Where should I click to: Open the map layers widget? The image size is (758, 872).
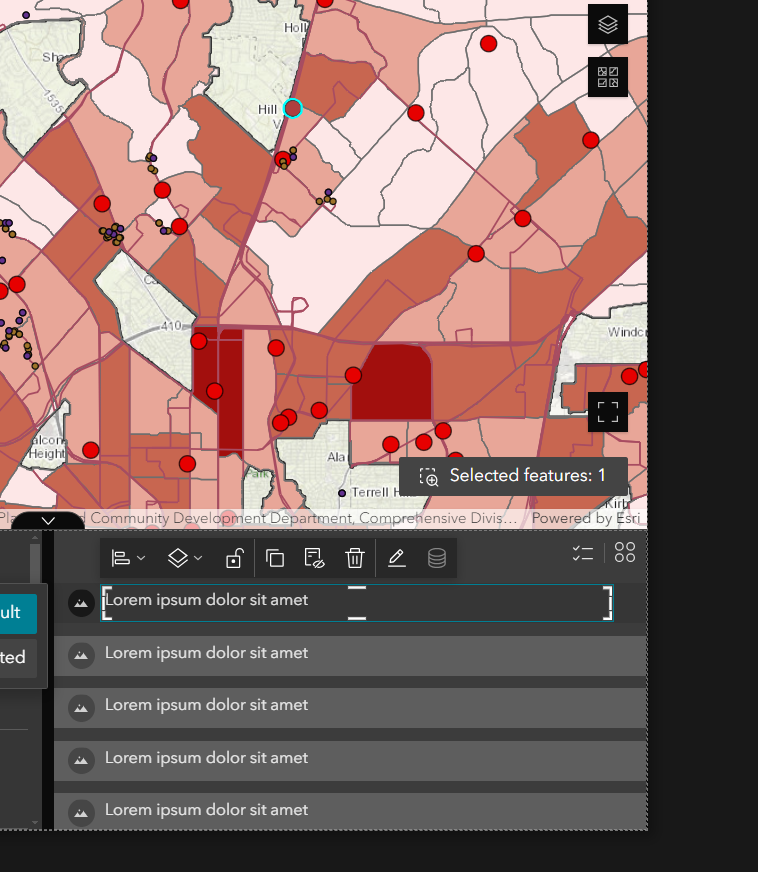(608, 25)
